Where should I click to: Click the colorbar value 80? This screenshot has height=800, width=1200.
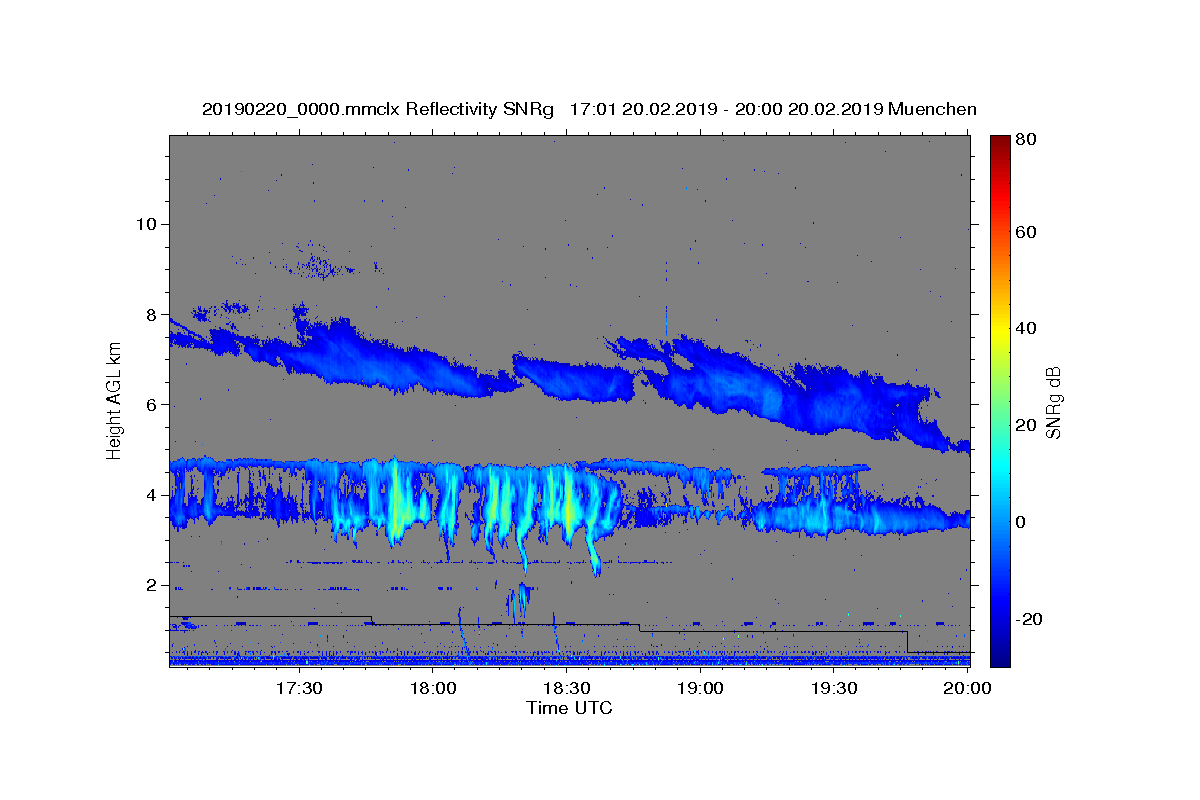tap(1025, 140)
